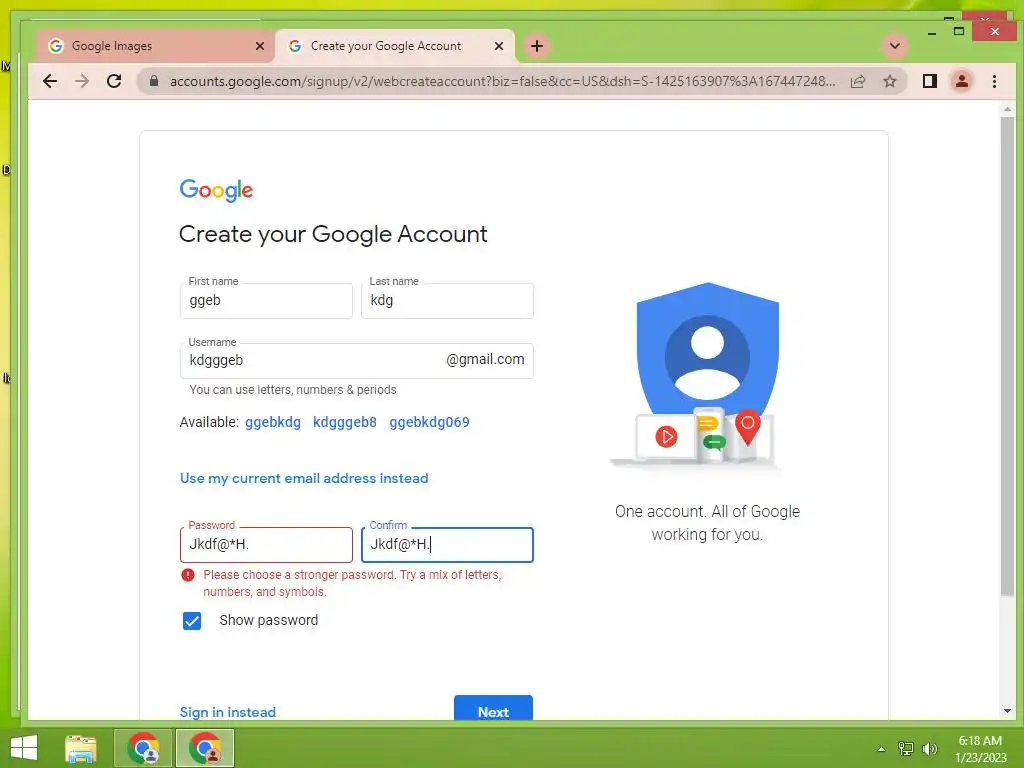
Task: Share this page via address bar icon
Action: [x=858, y=81]
